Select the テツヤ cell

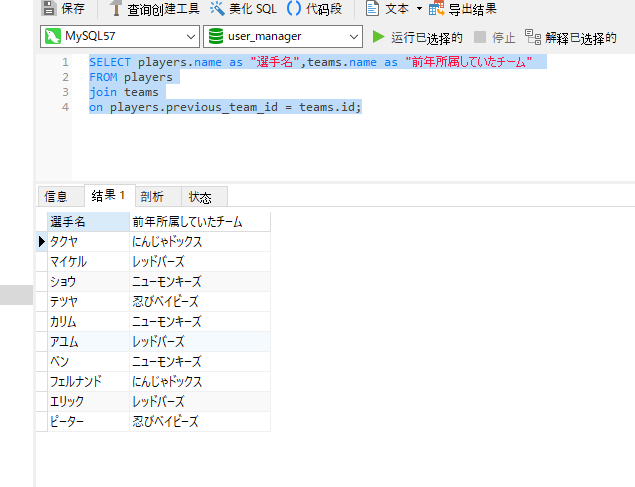88,302
